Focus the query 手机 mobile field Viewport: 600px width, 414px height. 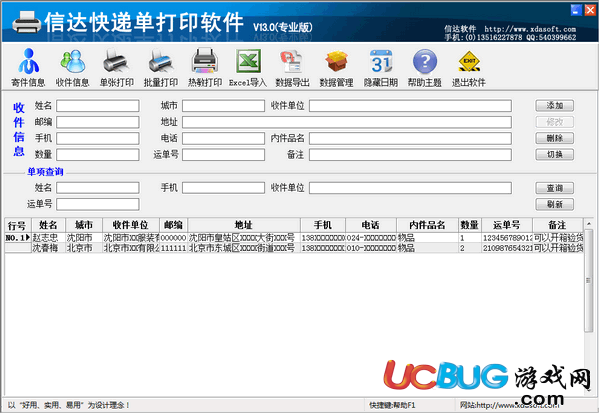tap(223, 188)
